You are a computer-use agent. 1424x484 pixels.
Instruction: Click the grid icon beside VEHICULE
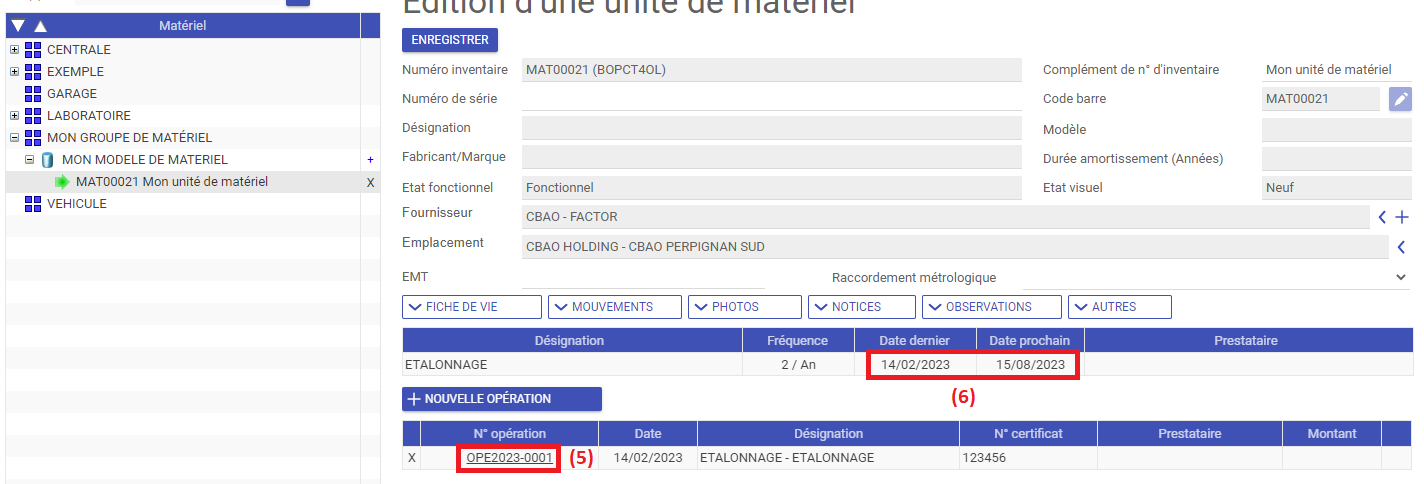(33, 204)
